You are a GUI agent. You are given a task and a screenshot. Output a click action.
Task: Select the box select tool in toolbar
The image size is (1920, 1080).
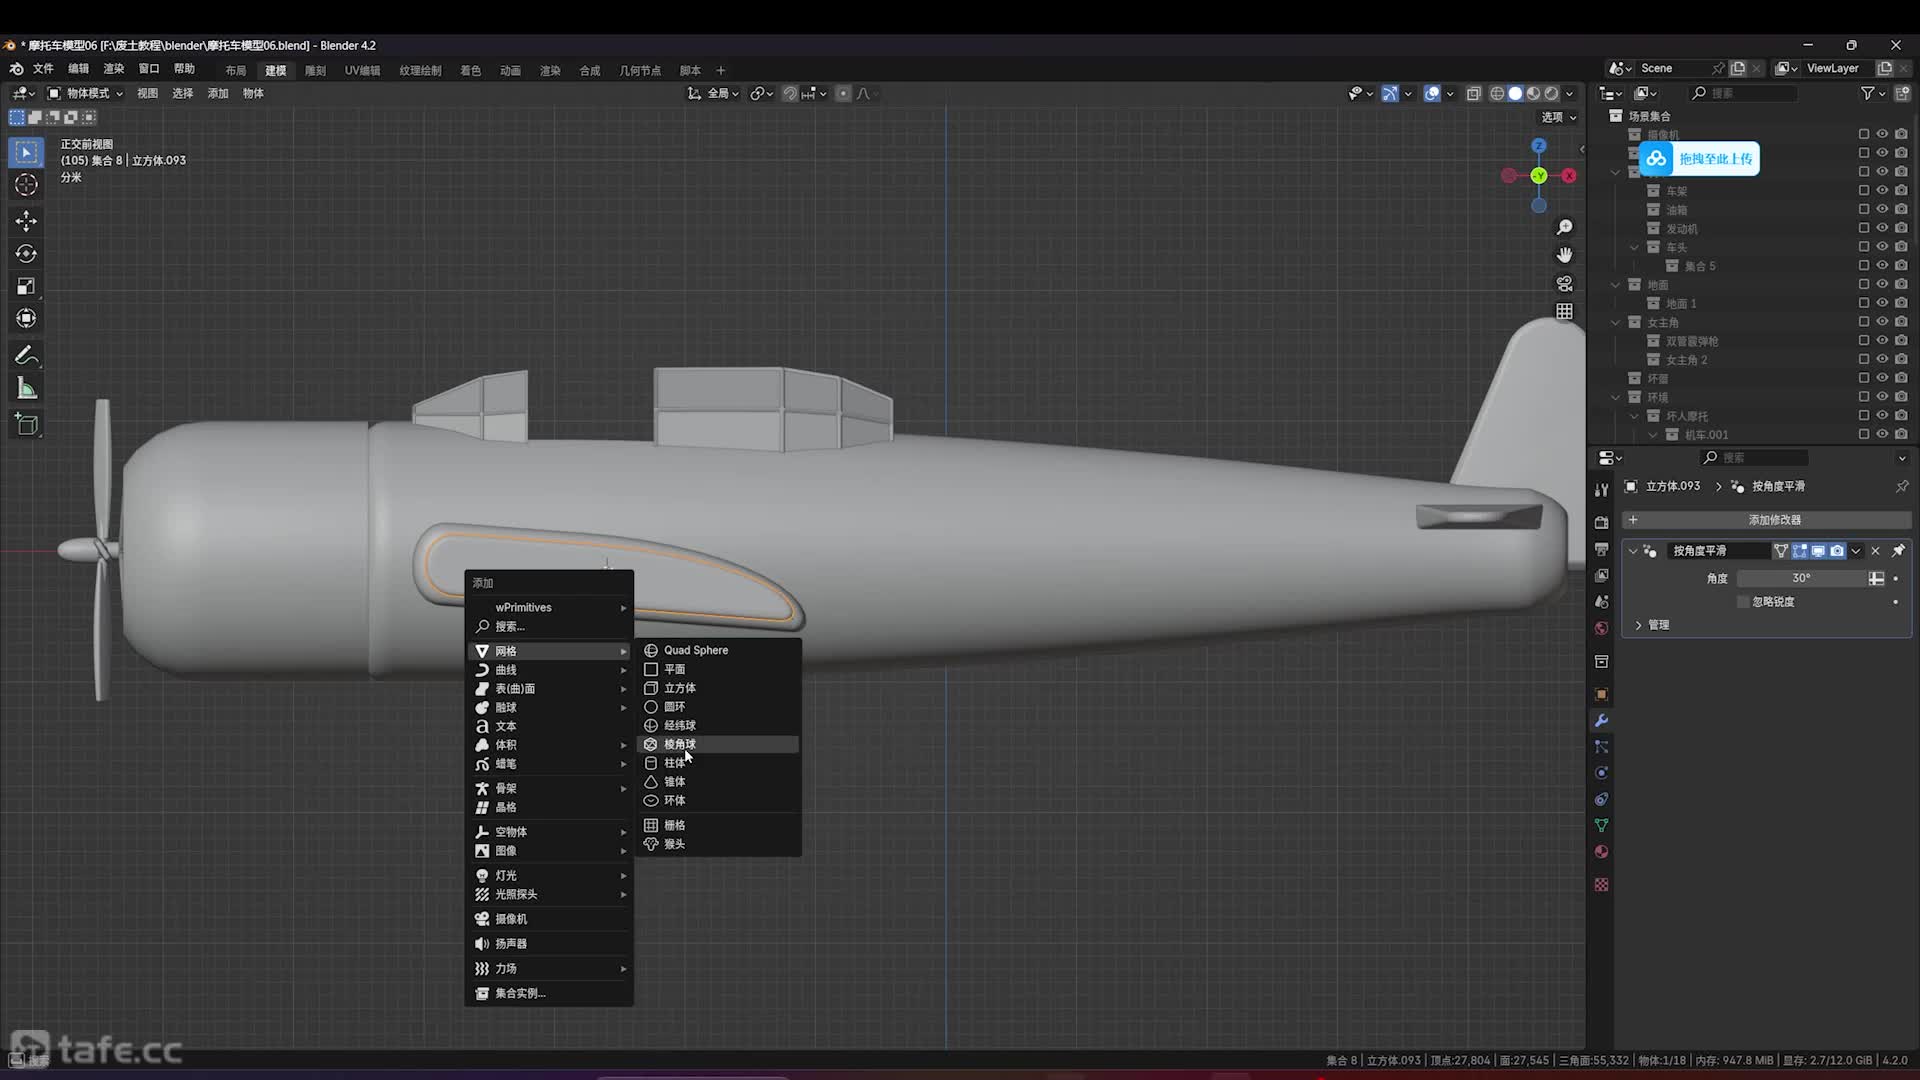point(26,152)
